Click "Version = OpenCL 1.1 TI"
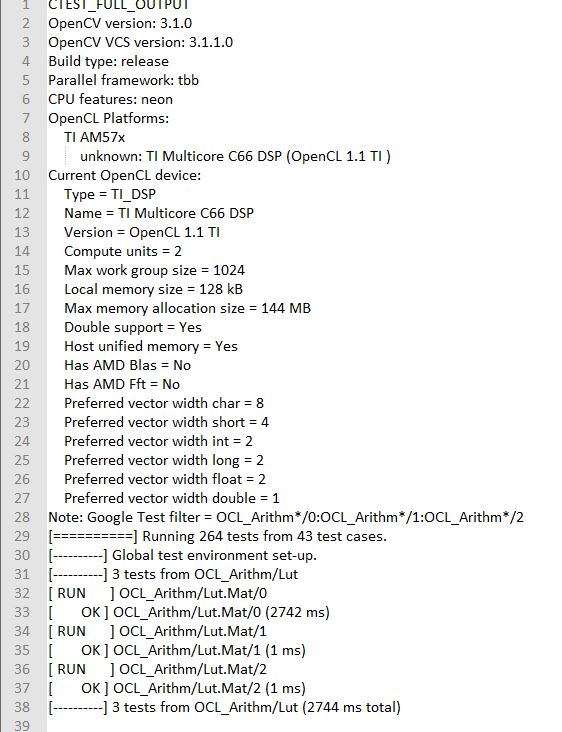562x732 pixels. tap(142, 232)
